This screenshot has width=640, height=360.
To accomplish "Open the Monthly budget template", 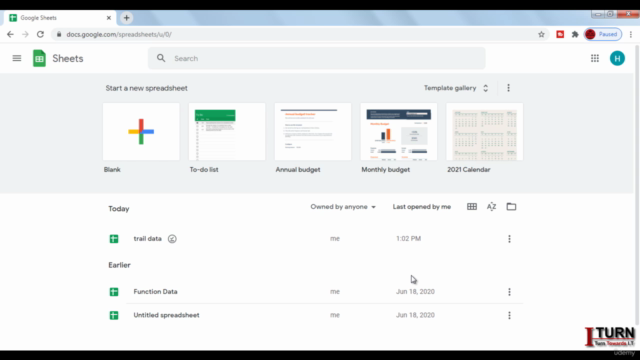I will click(x=399, y=131).
